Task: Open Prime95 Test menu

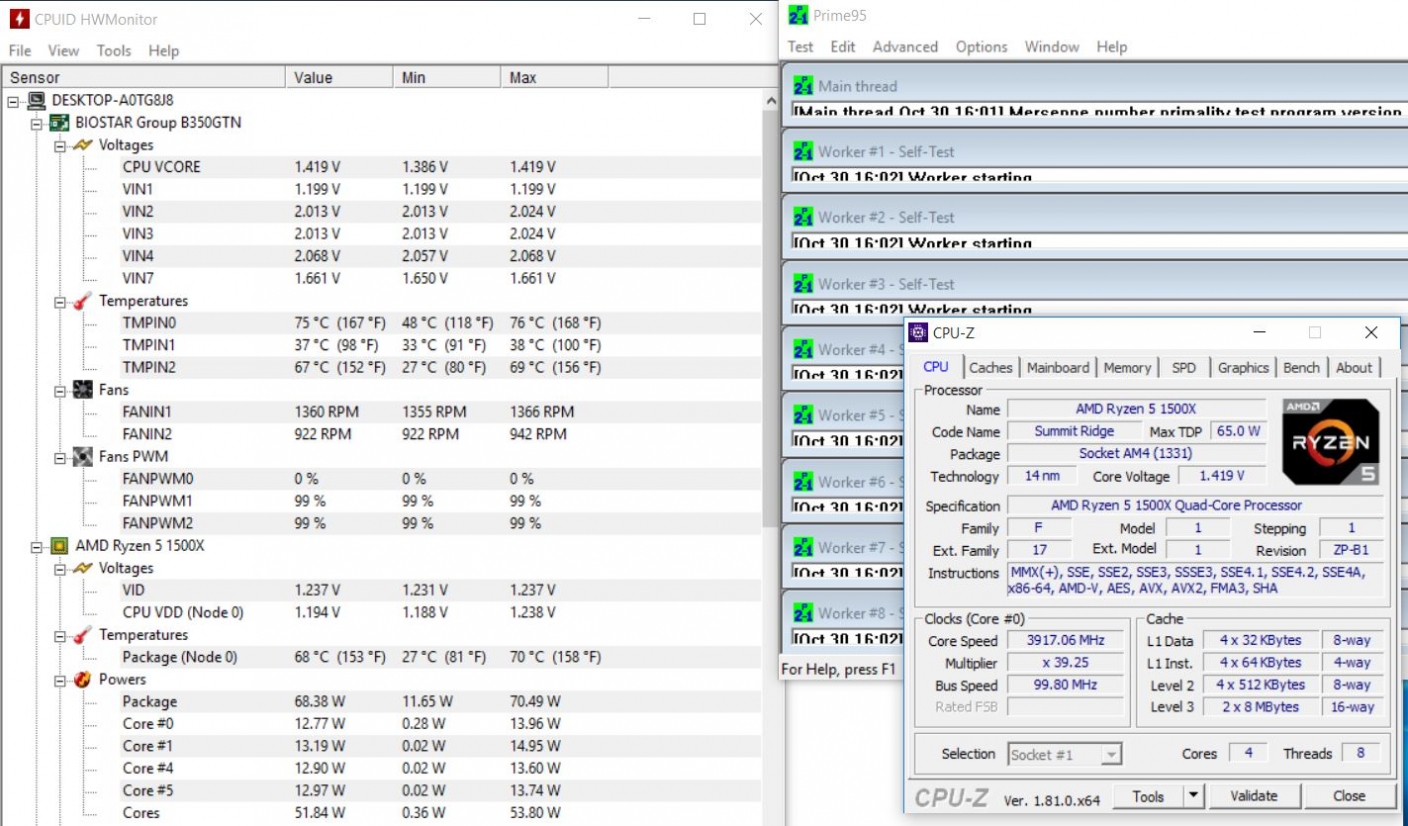Action: pyautogui.click(x=800, y=46)
